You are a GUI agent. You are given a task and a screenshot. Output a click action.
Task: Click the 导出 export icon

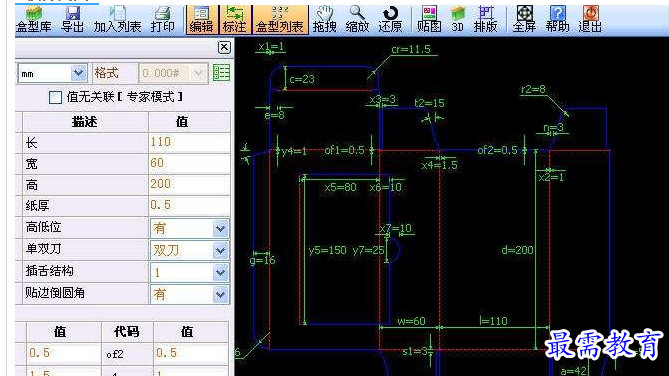tap(73, 20)
